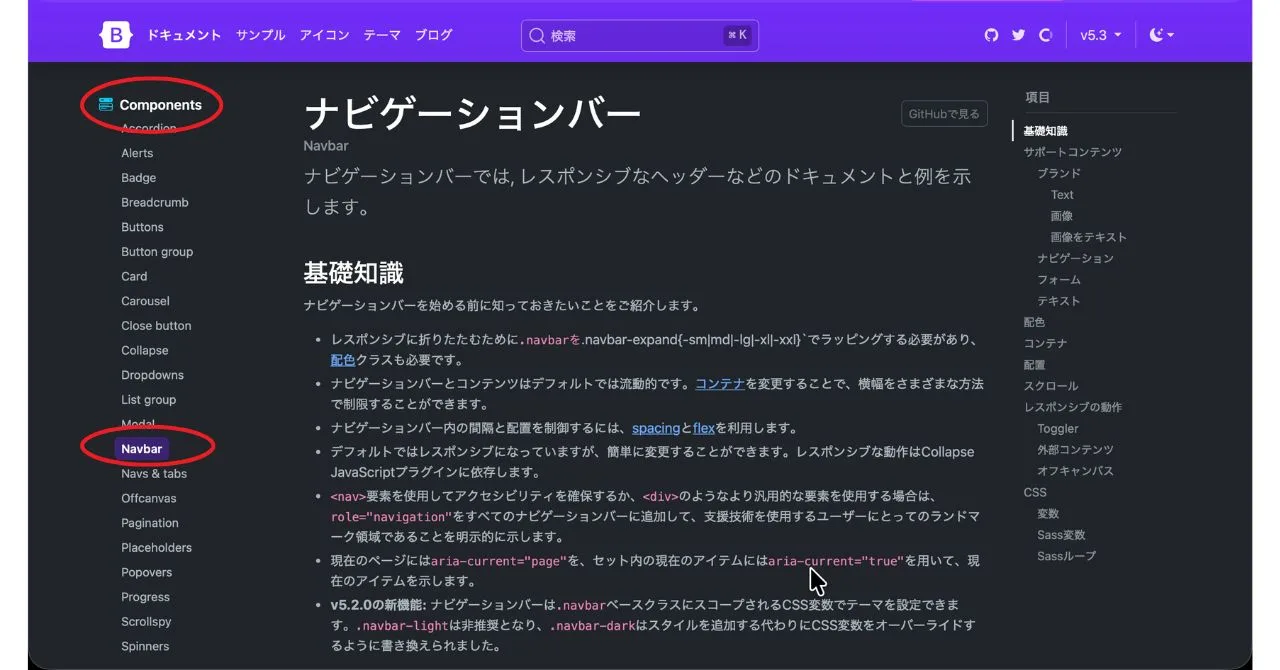Viewport: 1280px width, 670px height.
Task: Expand the theme selector dropdown arrow
Action: click(x=1172, y=34)
